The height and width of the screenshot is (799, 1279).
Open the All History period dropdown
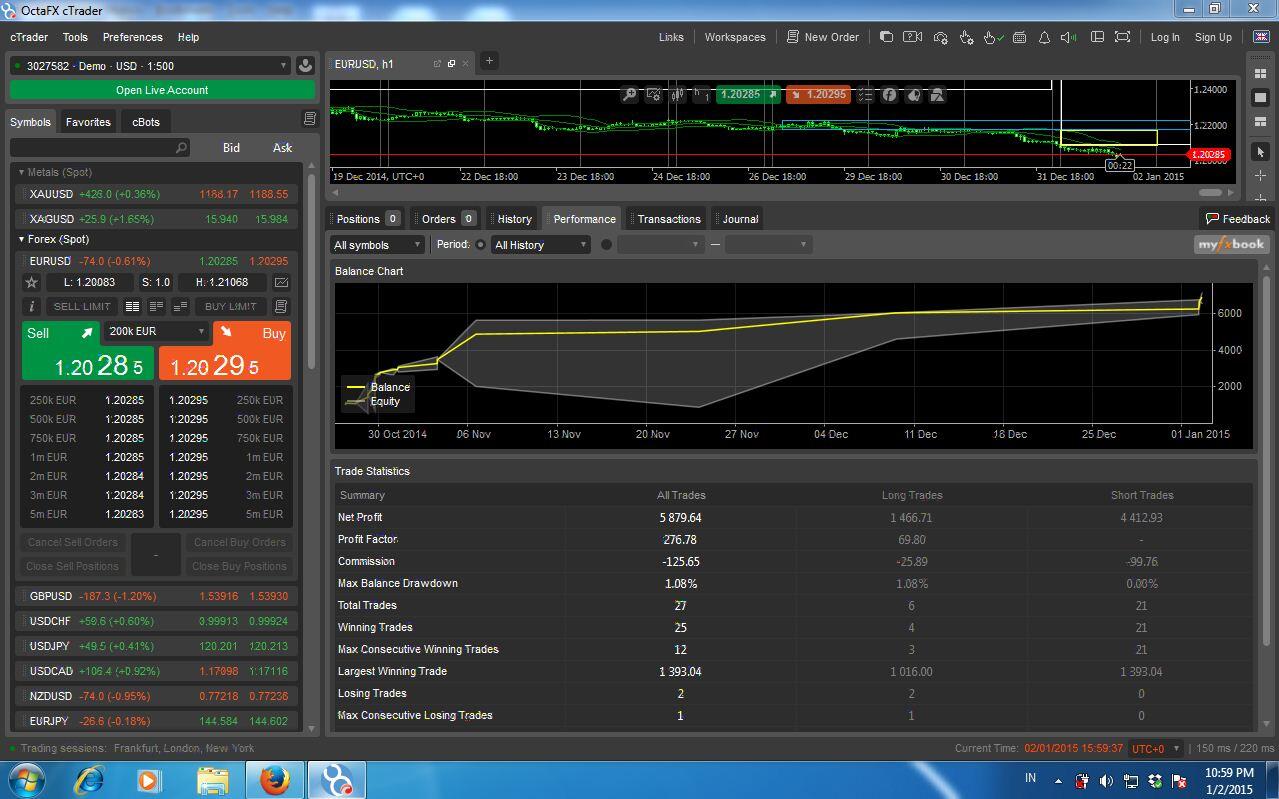click(x=540, y=245)
